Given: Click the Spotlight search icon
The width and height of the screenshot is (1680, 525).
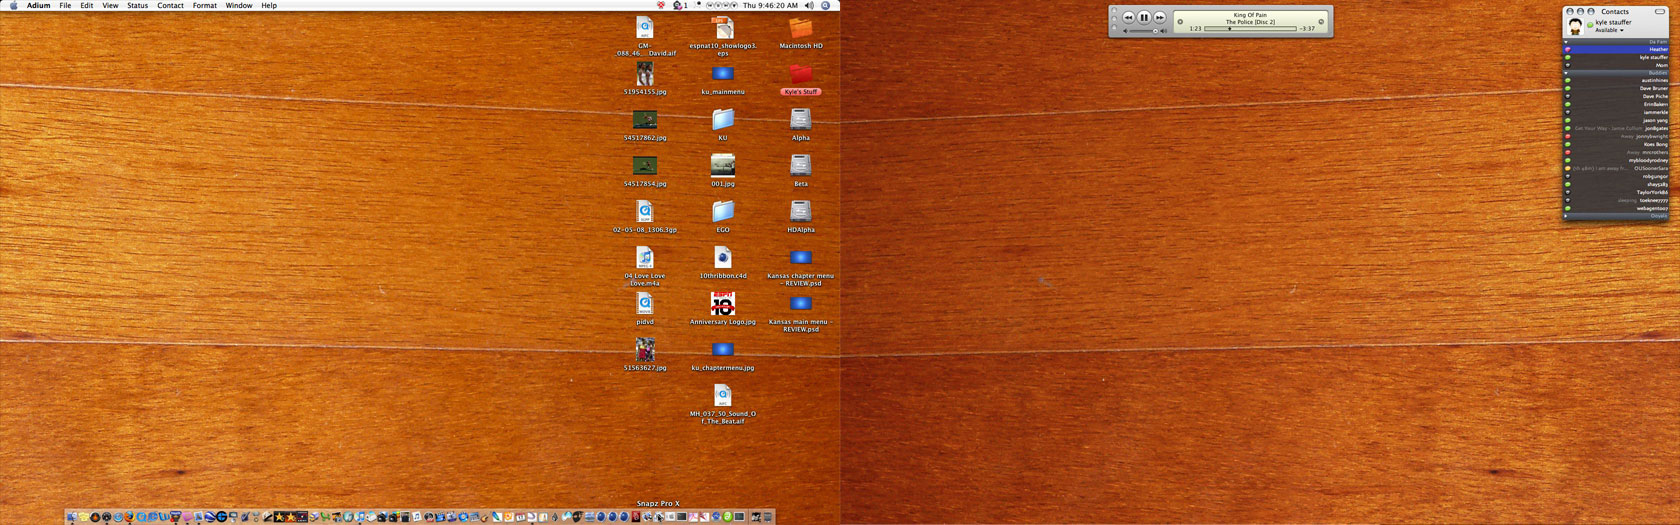Looking at the screenshot, I should pos(826,5).
